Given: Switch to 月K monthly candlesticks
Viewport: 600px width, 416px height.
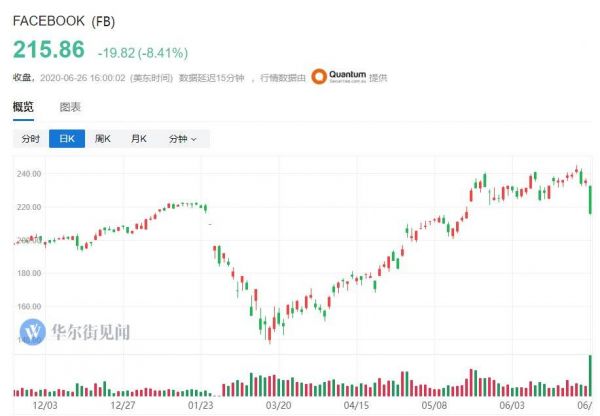Looking at the screenshot, I should click(139, 139).
